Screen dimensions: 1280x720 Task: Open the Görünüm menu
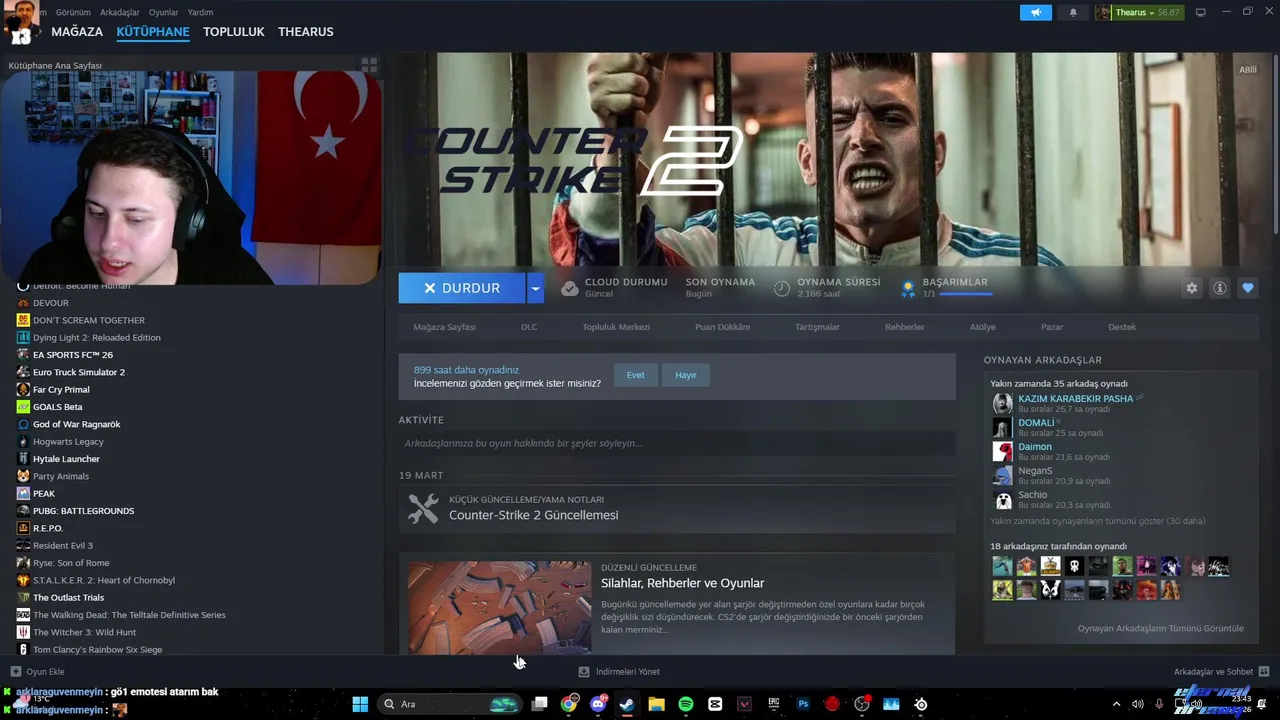pyautogui.click(x=73, y=12)
